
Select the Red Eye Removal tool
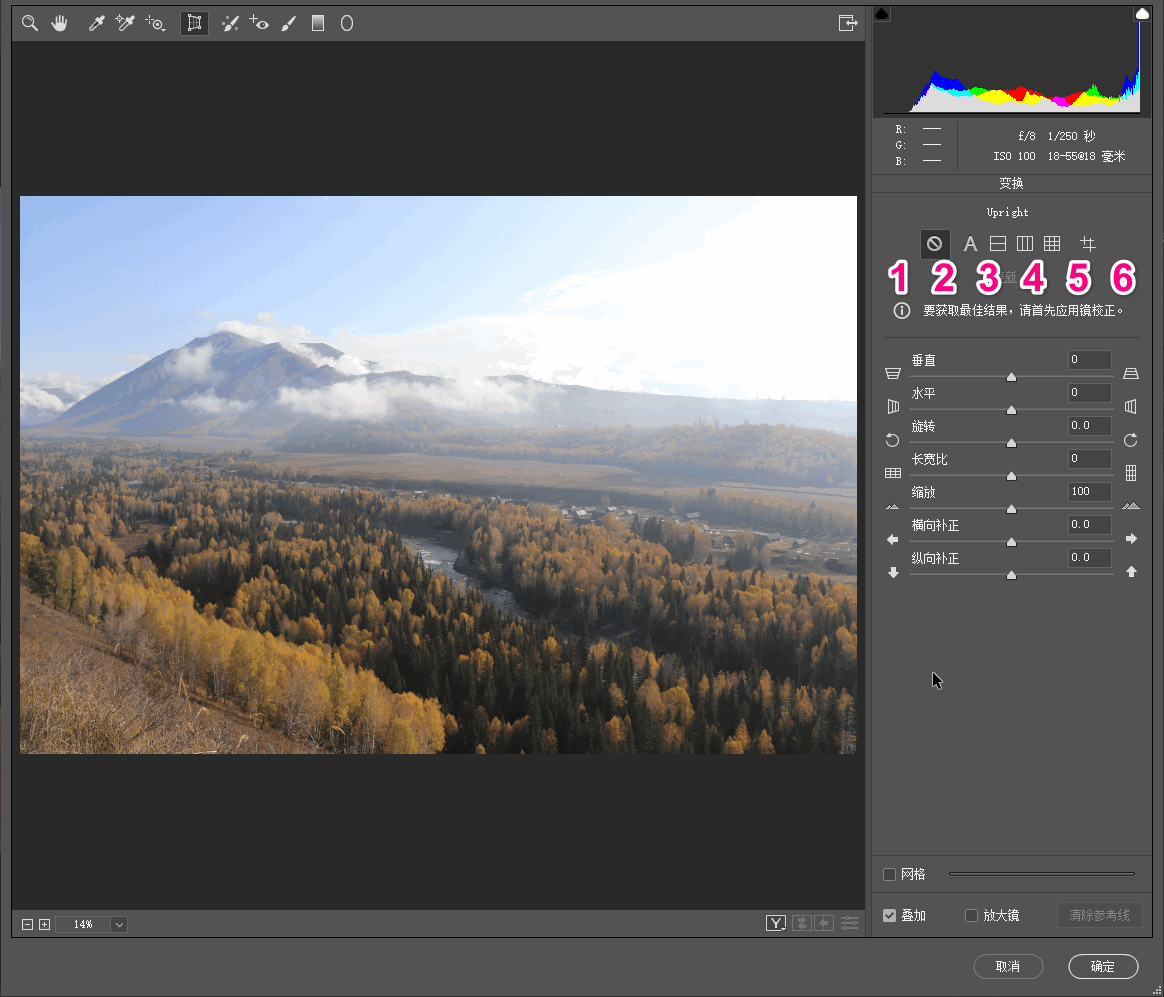pyautogui.click(x=259, y=23)
